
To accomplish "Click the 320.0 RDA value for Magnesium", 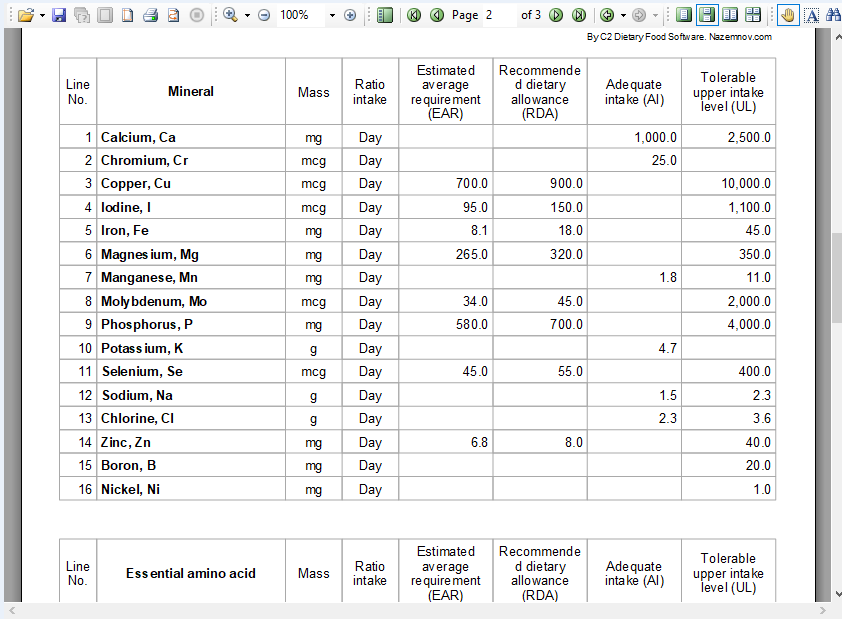I will tap(566, 254).
